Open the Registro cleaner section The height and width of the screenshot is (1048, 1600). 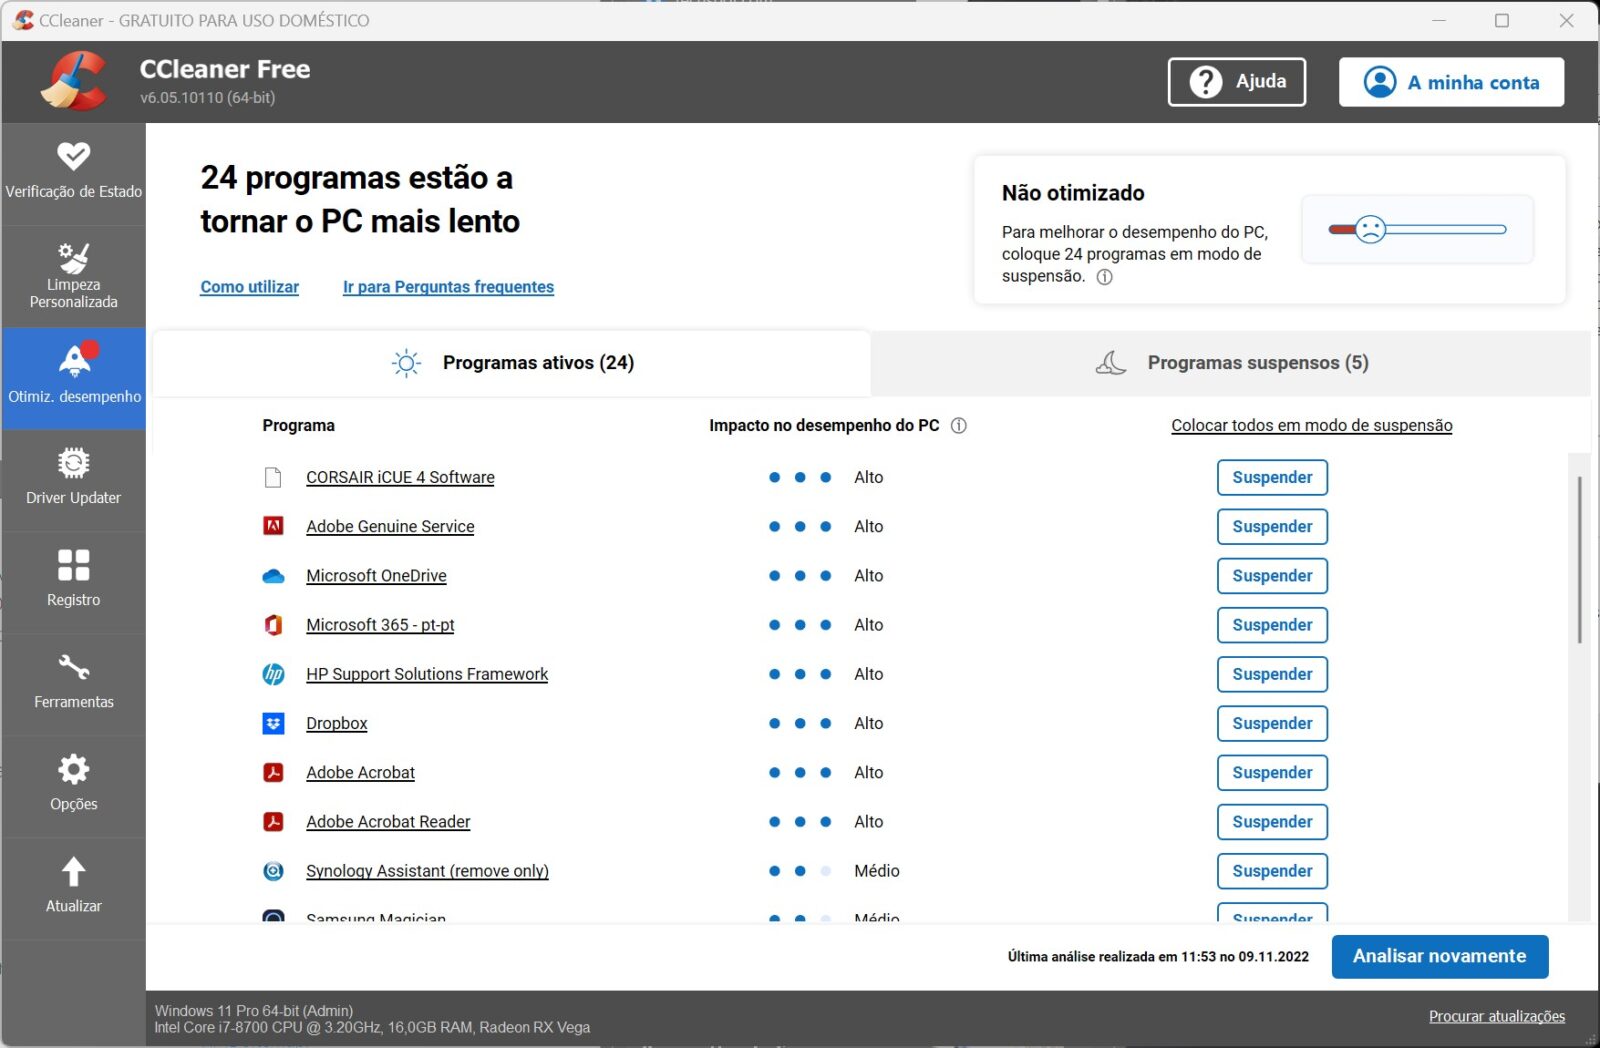[73, 581]
